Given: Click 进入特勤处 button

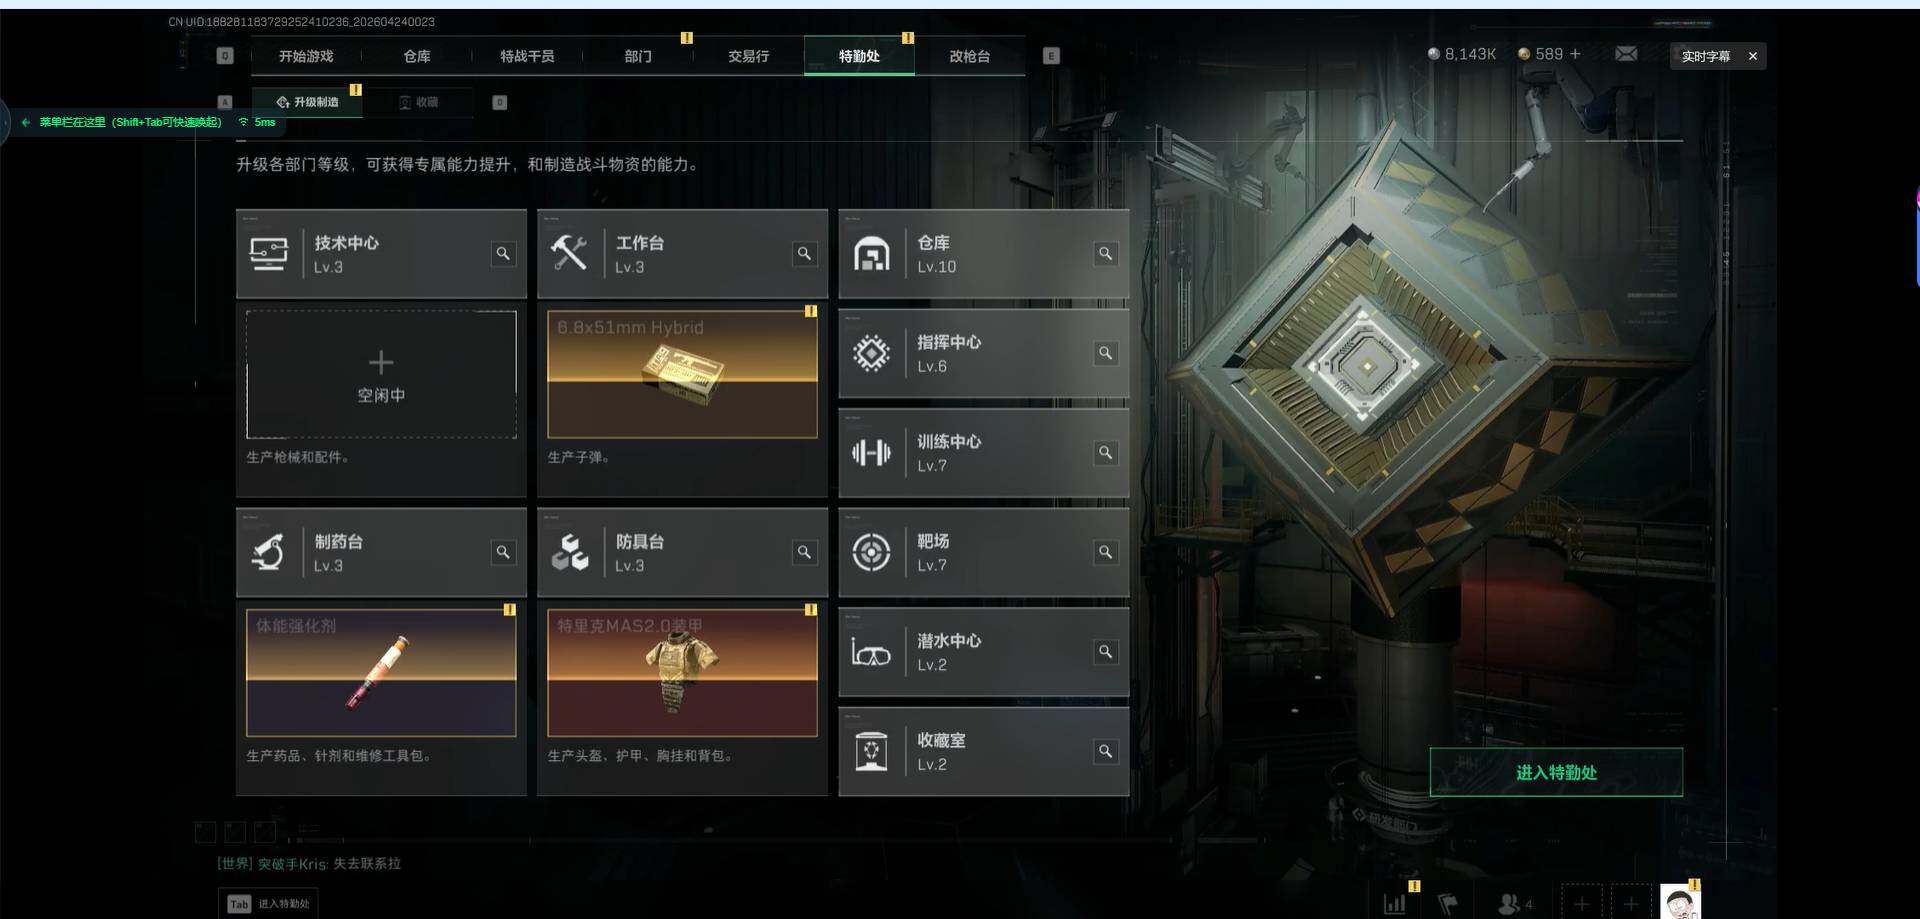Looking at the screenshot, I should coord(1556,772).
